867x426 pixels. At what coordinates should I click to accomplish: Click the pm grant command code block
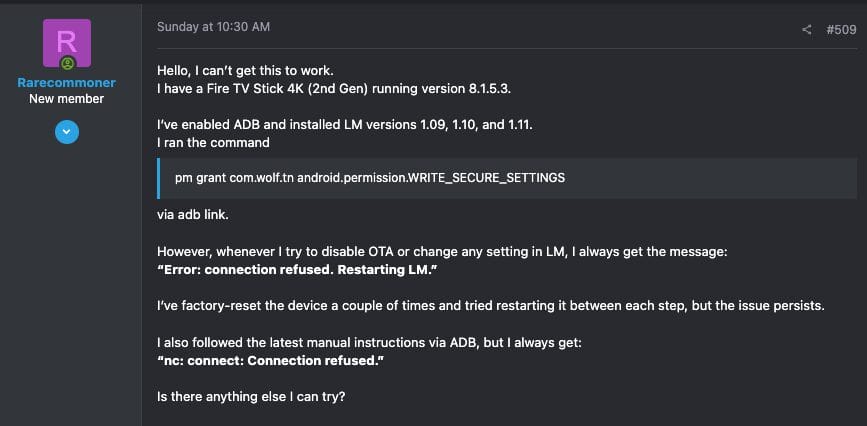click(x=370, y=178)
